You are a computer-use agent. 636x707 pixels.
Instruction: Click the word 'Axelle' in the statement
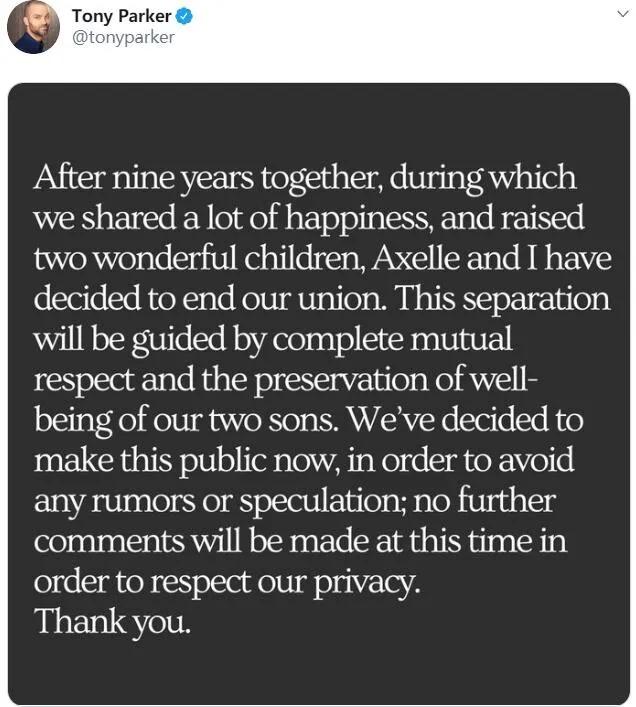(416, 259)
